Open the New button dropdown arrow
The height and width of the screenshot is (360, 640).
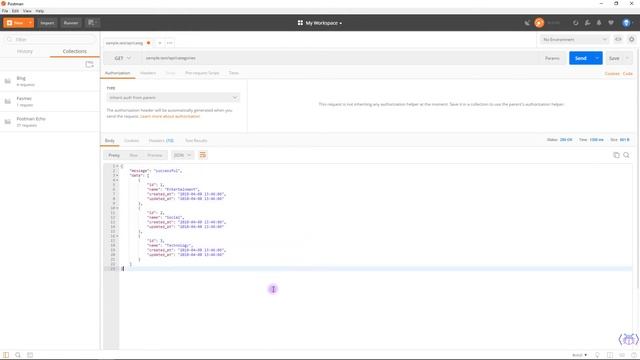click(30, 23)
